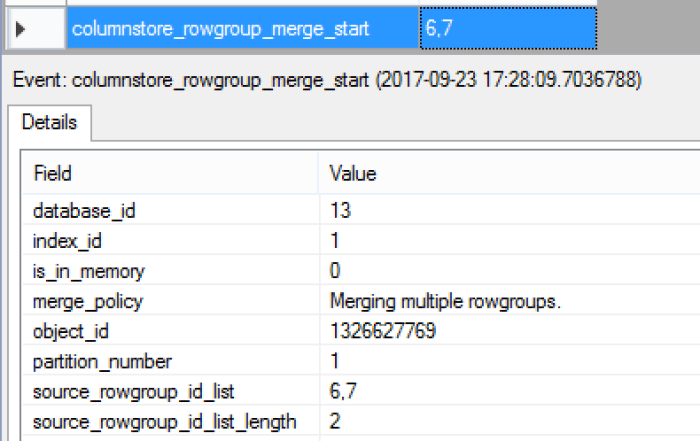Click the database_id value 13
Viewport: 700px width, 441px height.
340,211
